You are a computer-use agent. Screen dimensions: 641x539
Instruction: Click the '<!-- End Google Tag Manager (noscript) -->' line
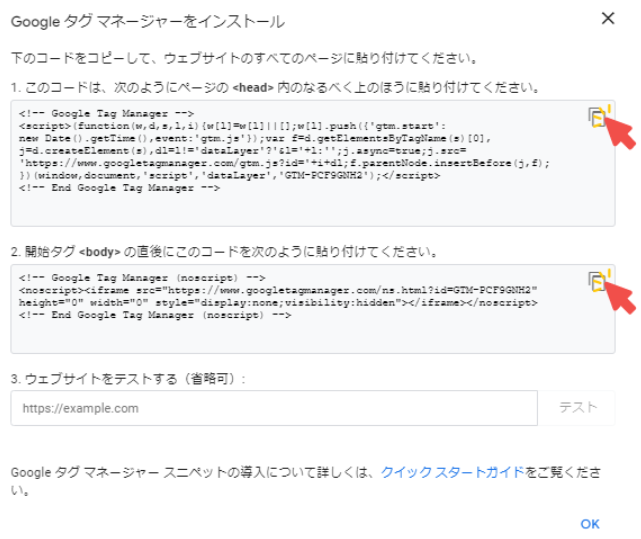tap(155, 315)
